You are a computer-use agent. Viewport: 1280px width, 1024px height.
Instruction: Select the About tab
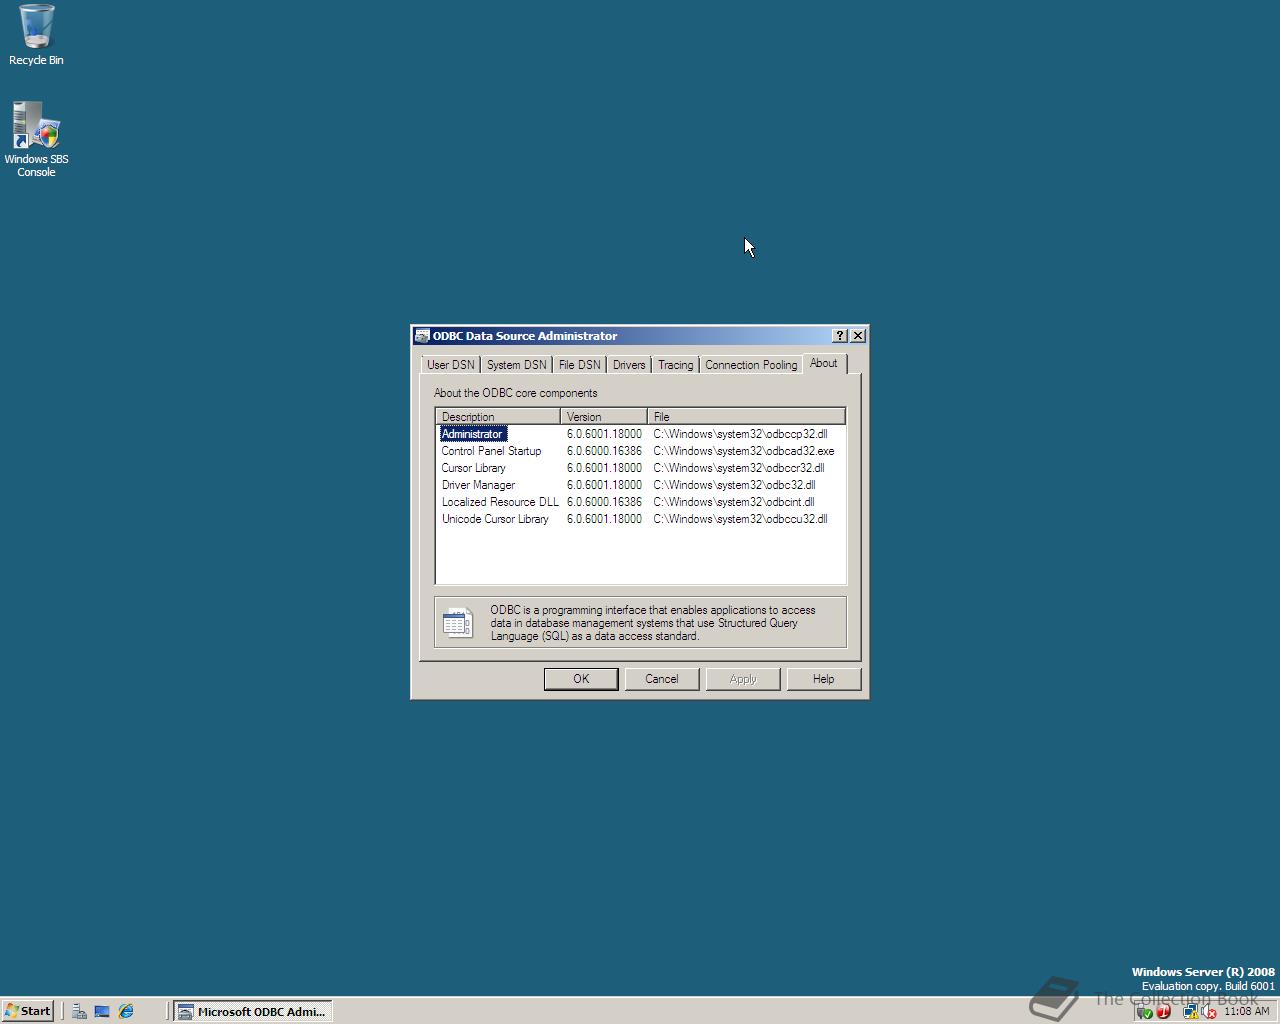(824, 363)
